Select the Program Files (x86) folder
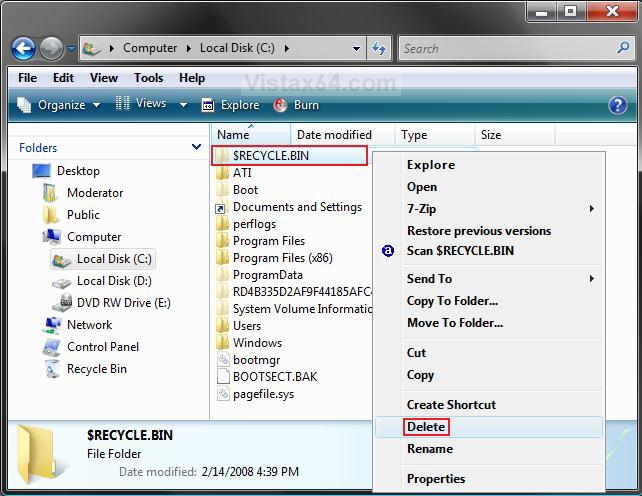This screenshot has height=496, width=642. 274,258
